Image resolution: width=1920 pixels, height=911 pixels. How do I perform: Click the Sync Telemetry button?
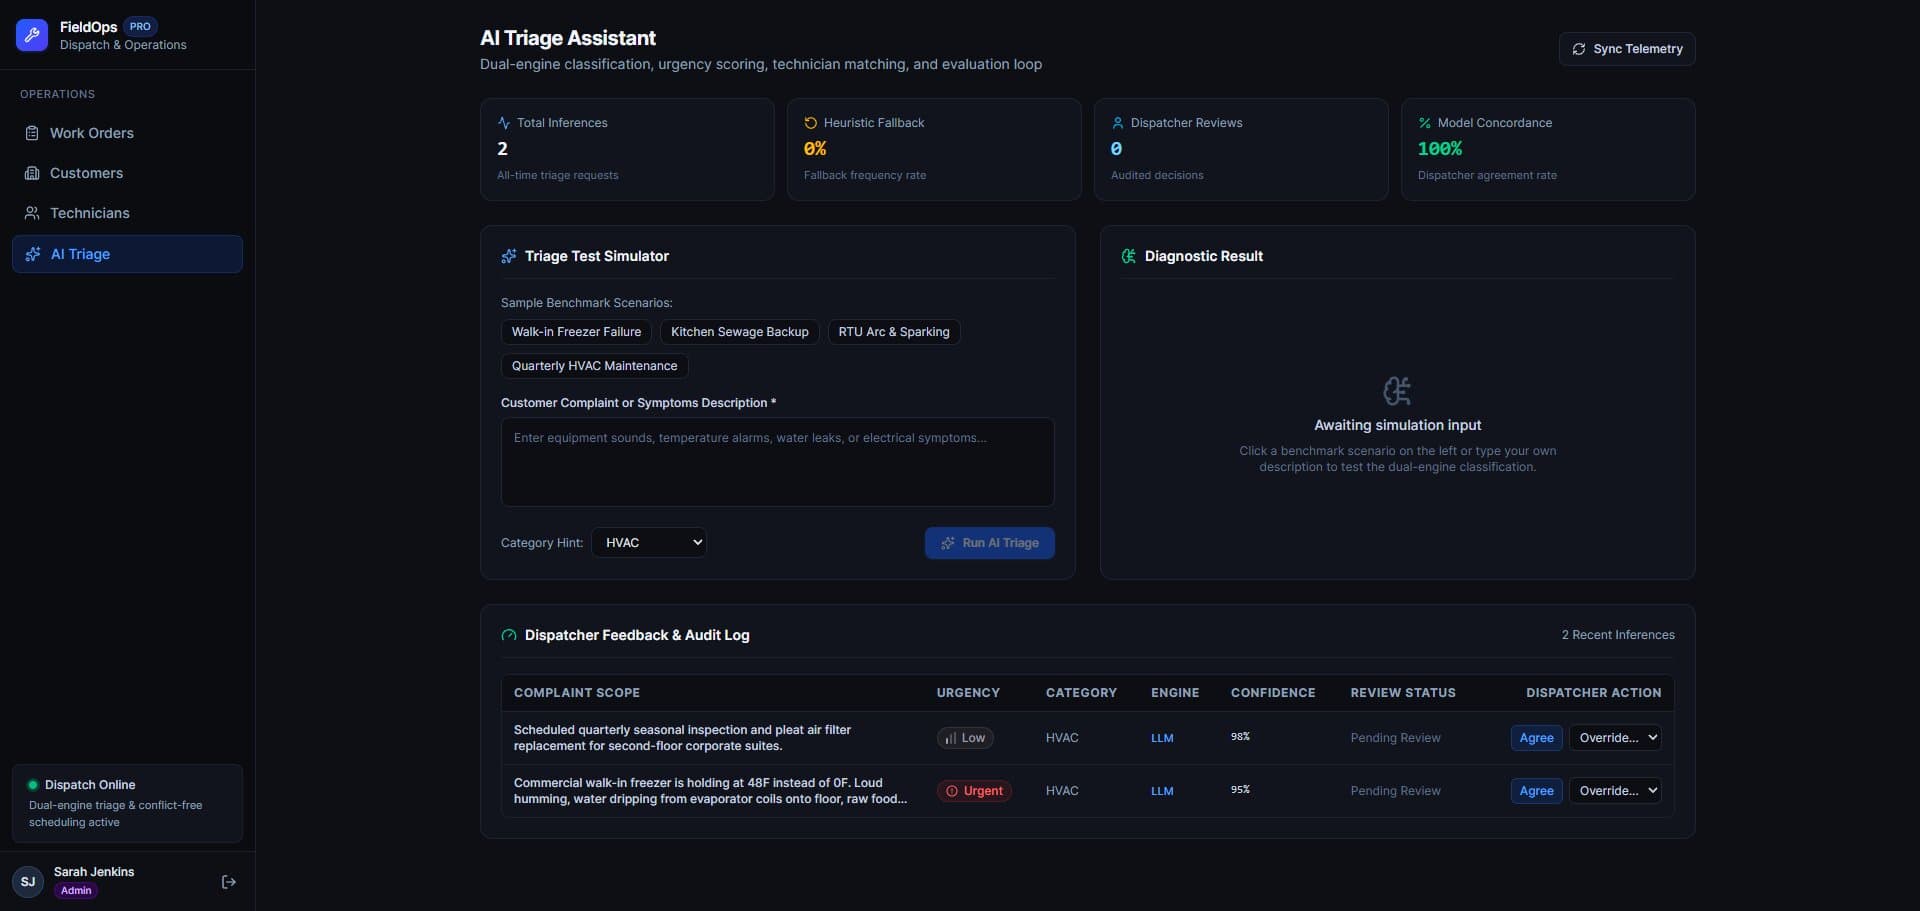[1627, 49]
